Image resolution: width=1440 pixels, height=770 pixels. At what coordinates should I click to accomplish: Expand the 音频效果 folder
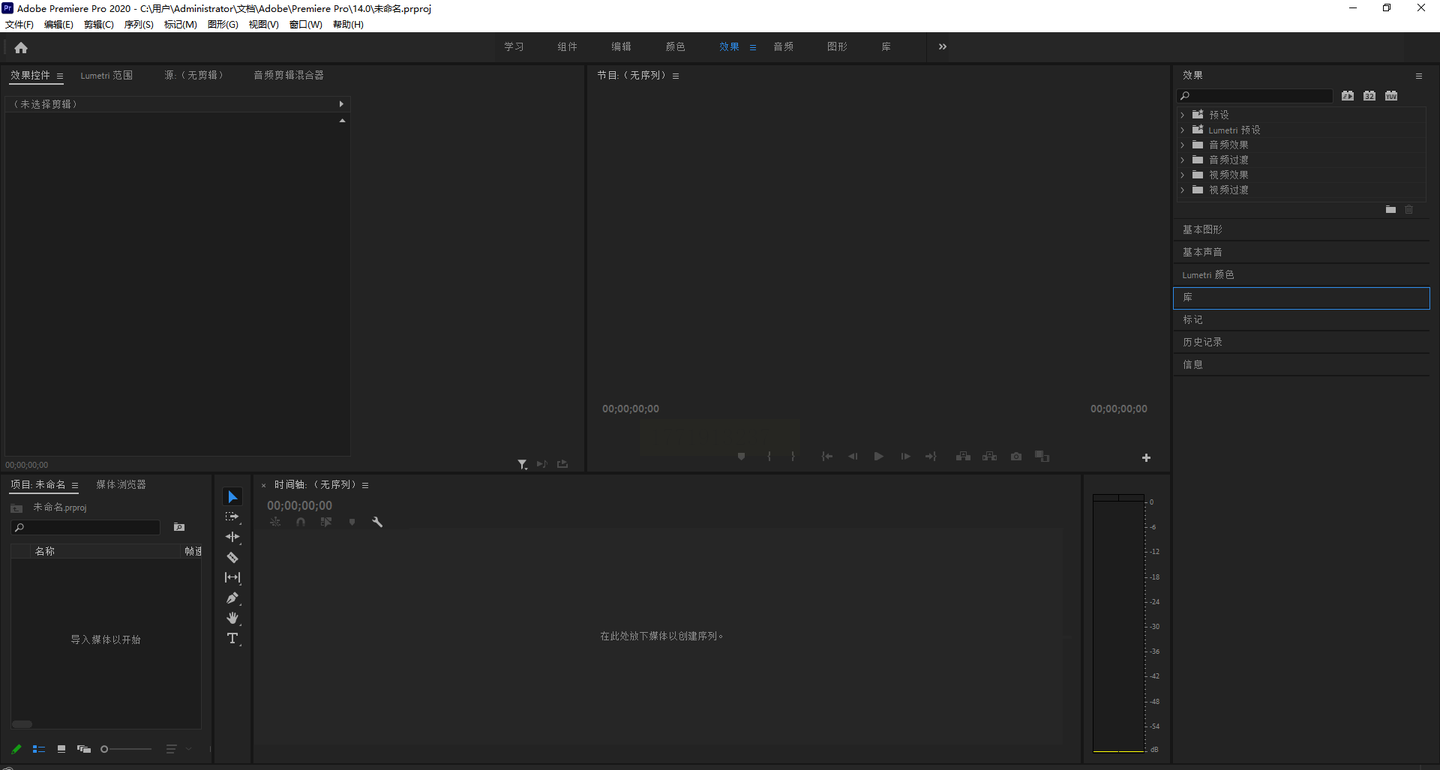(x=1183, y=145)
